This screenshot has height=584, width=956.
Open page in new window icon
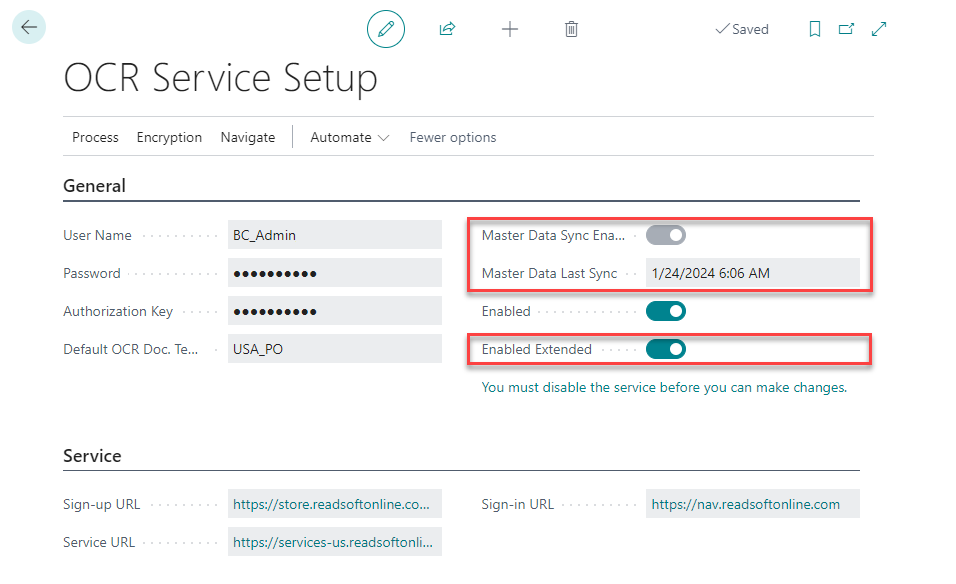click(846, 29)
